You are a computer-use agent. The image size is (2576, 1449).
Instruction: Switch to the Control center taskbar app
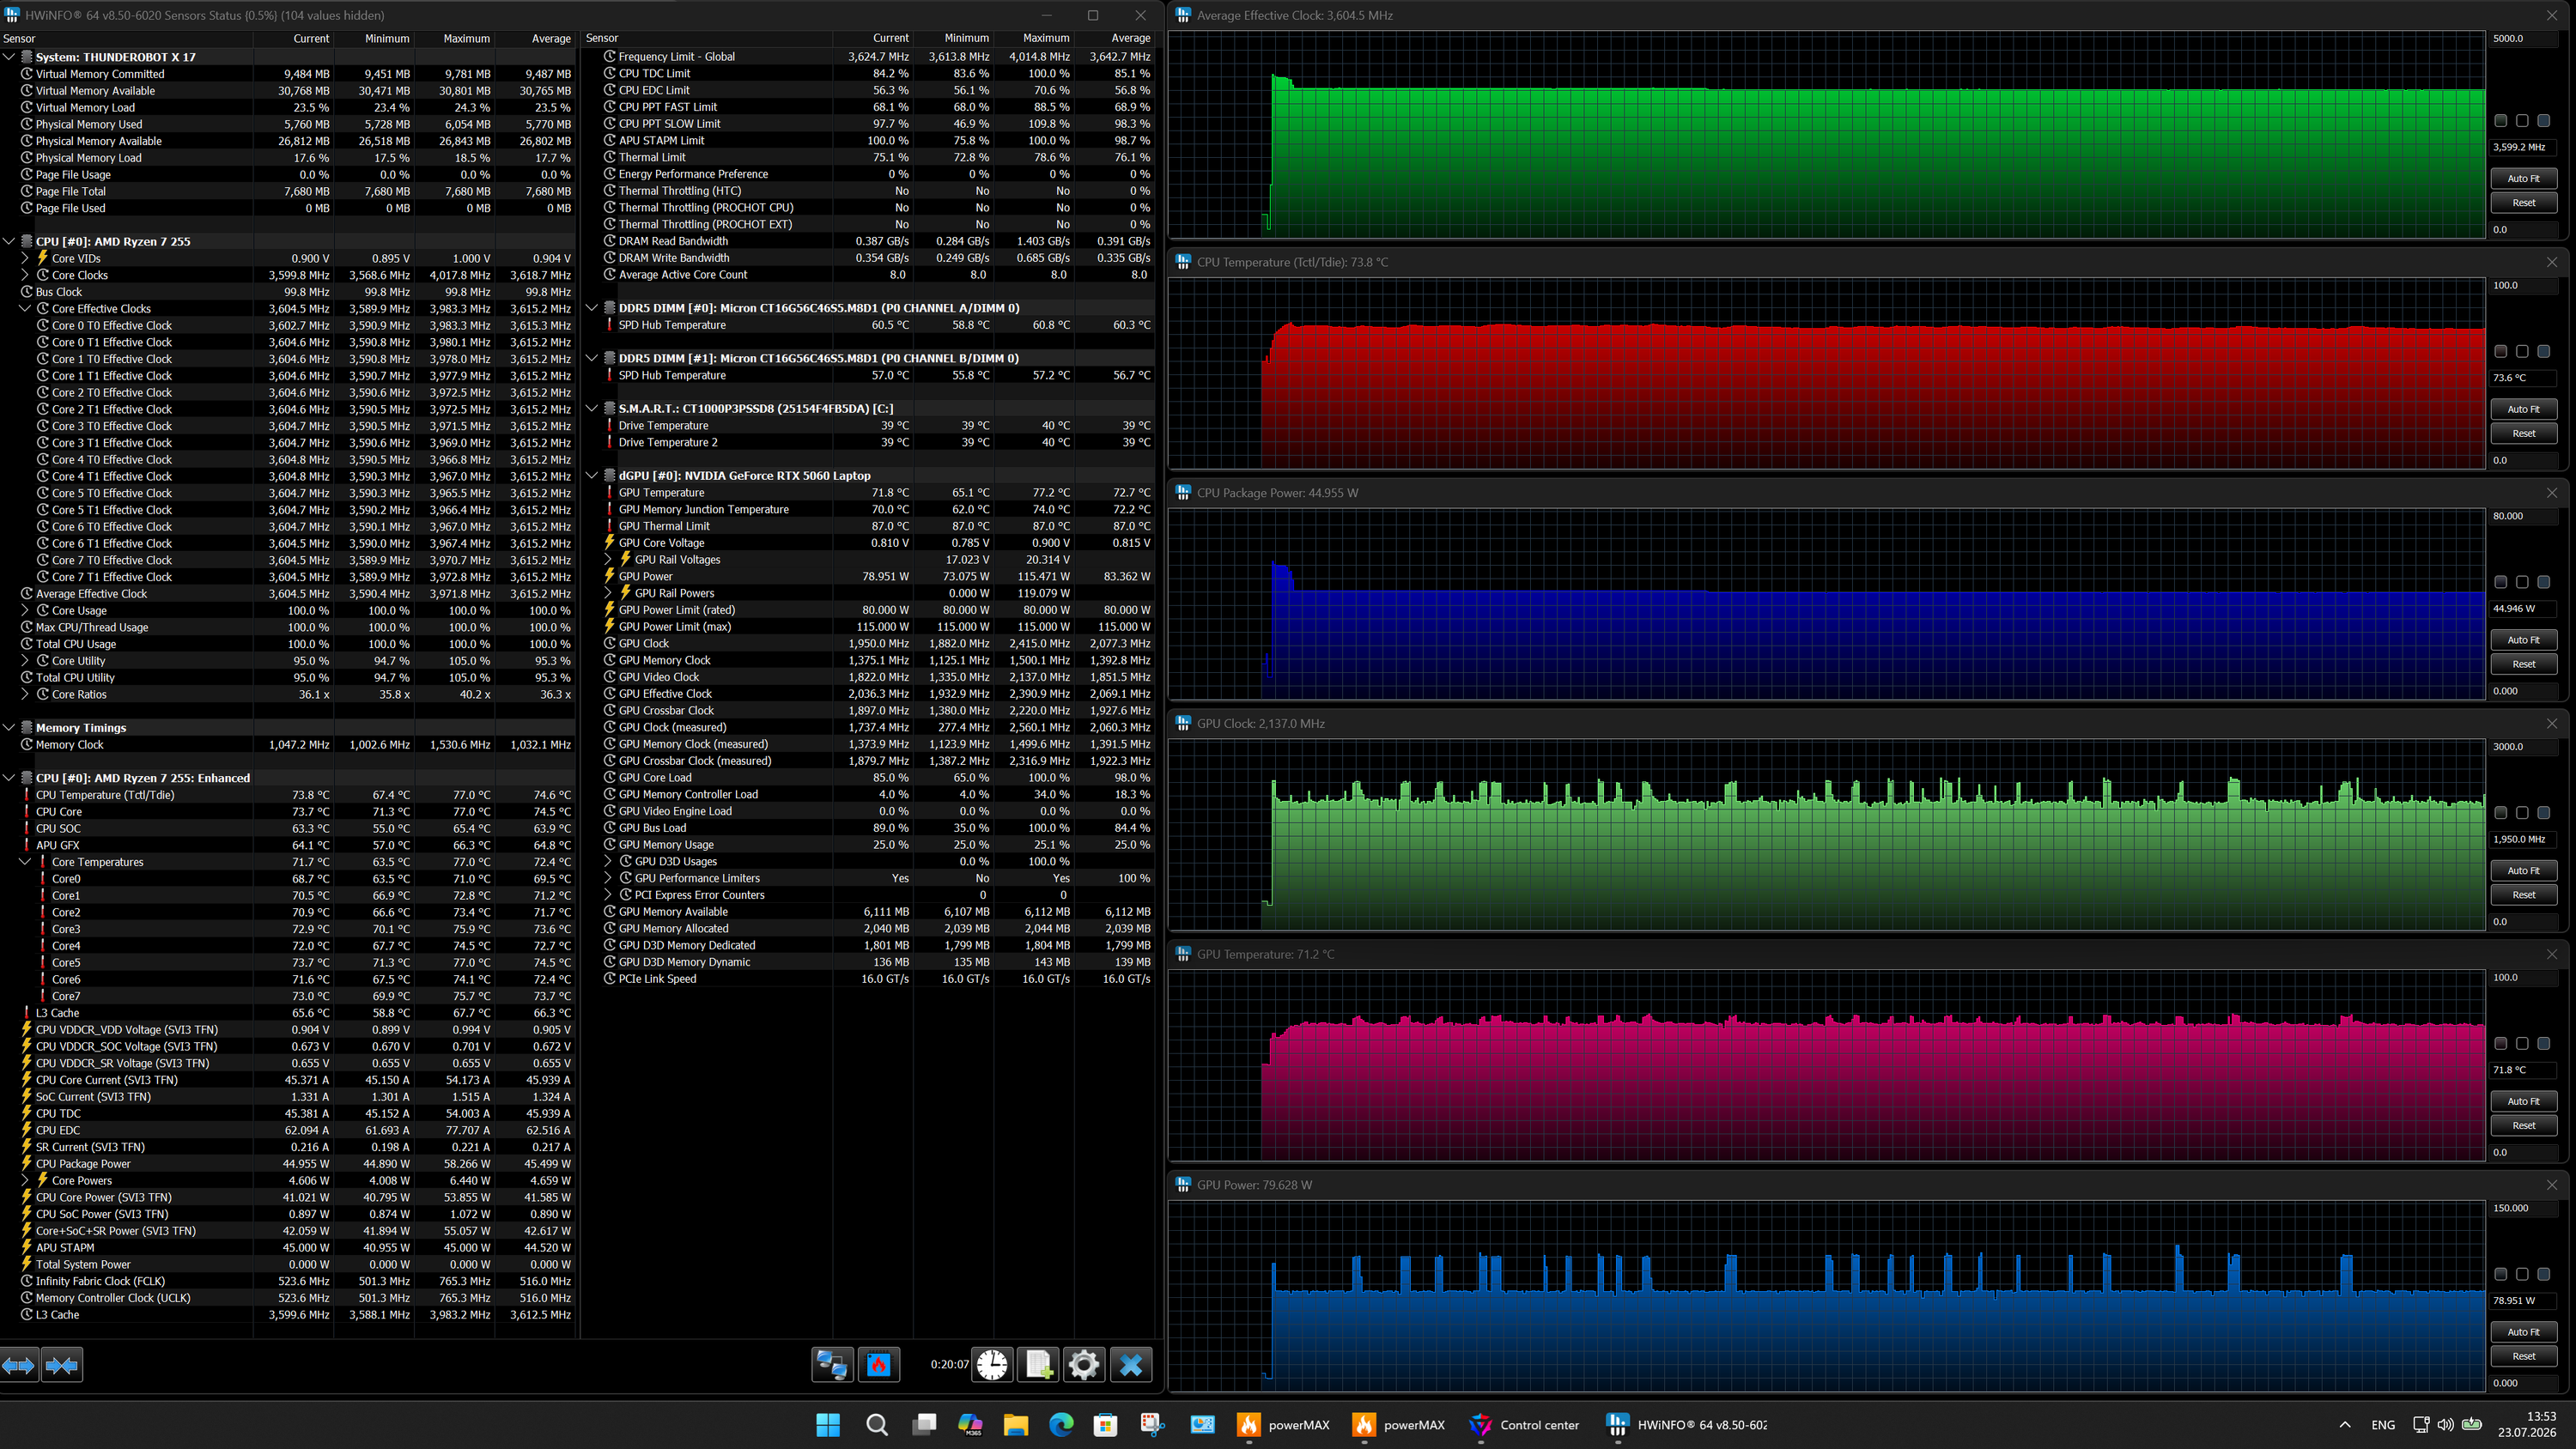coord(1525,1425)
